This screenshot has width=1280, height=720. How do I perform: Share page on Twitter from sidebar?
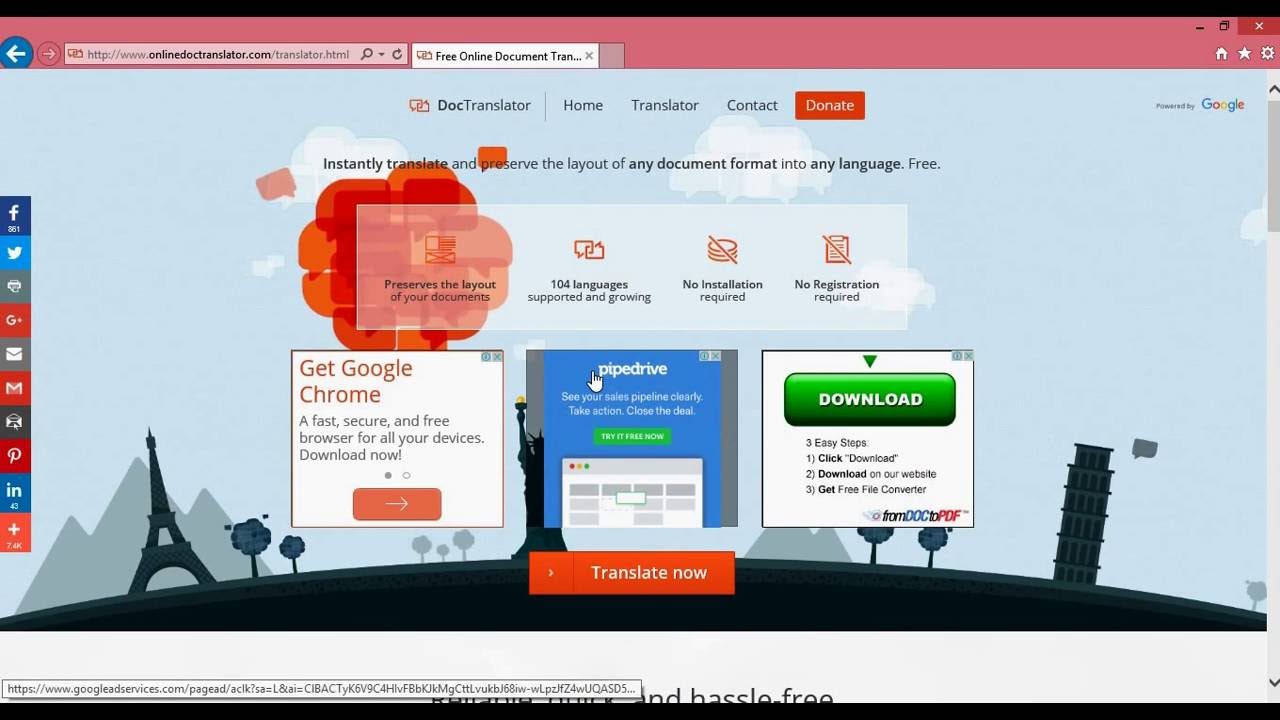click(15, 252)
